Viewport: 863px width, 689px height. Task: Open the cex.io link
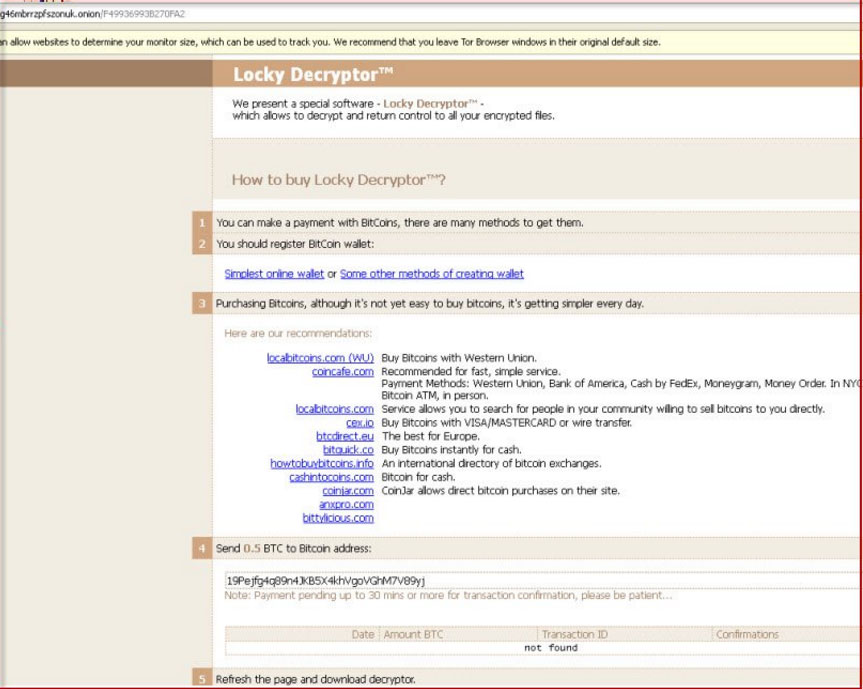coord(360,423)
